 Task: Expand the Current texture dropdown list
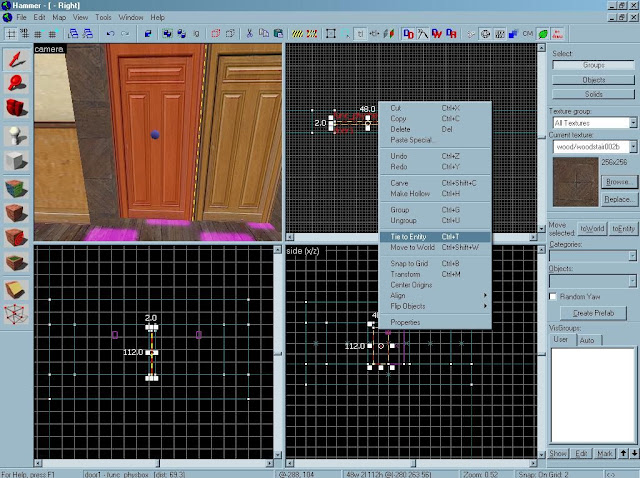pos(632,146)
